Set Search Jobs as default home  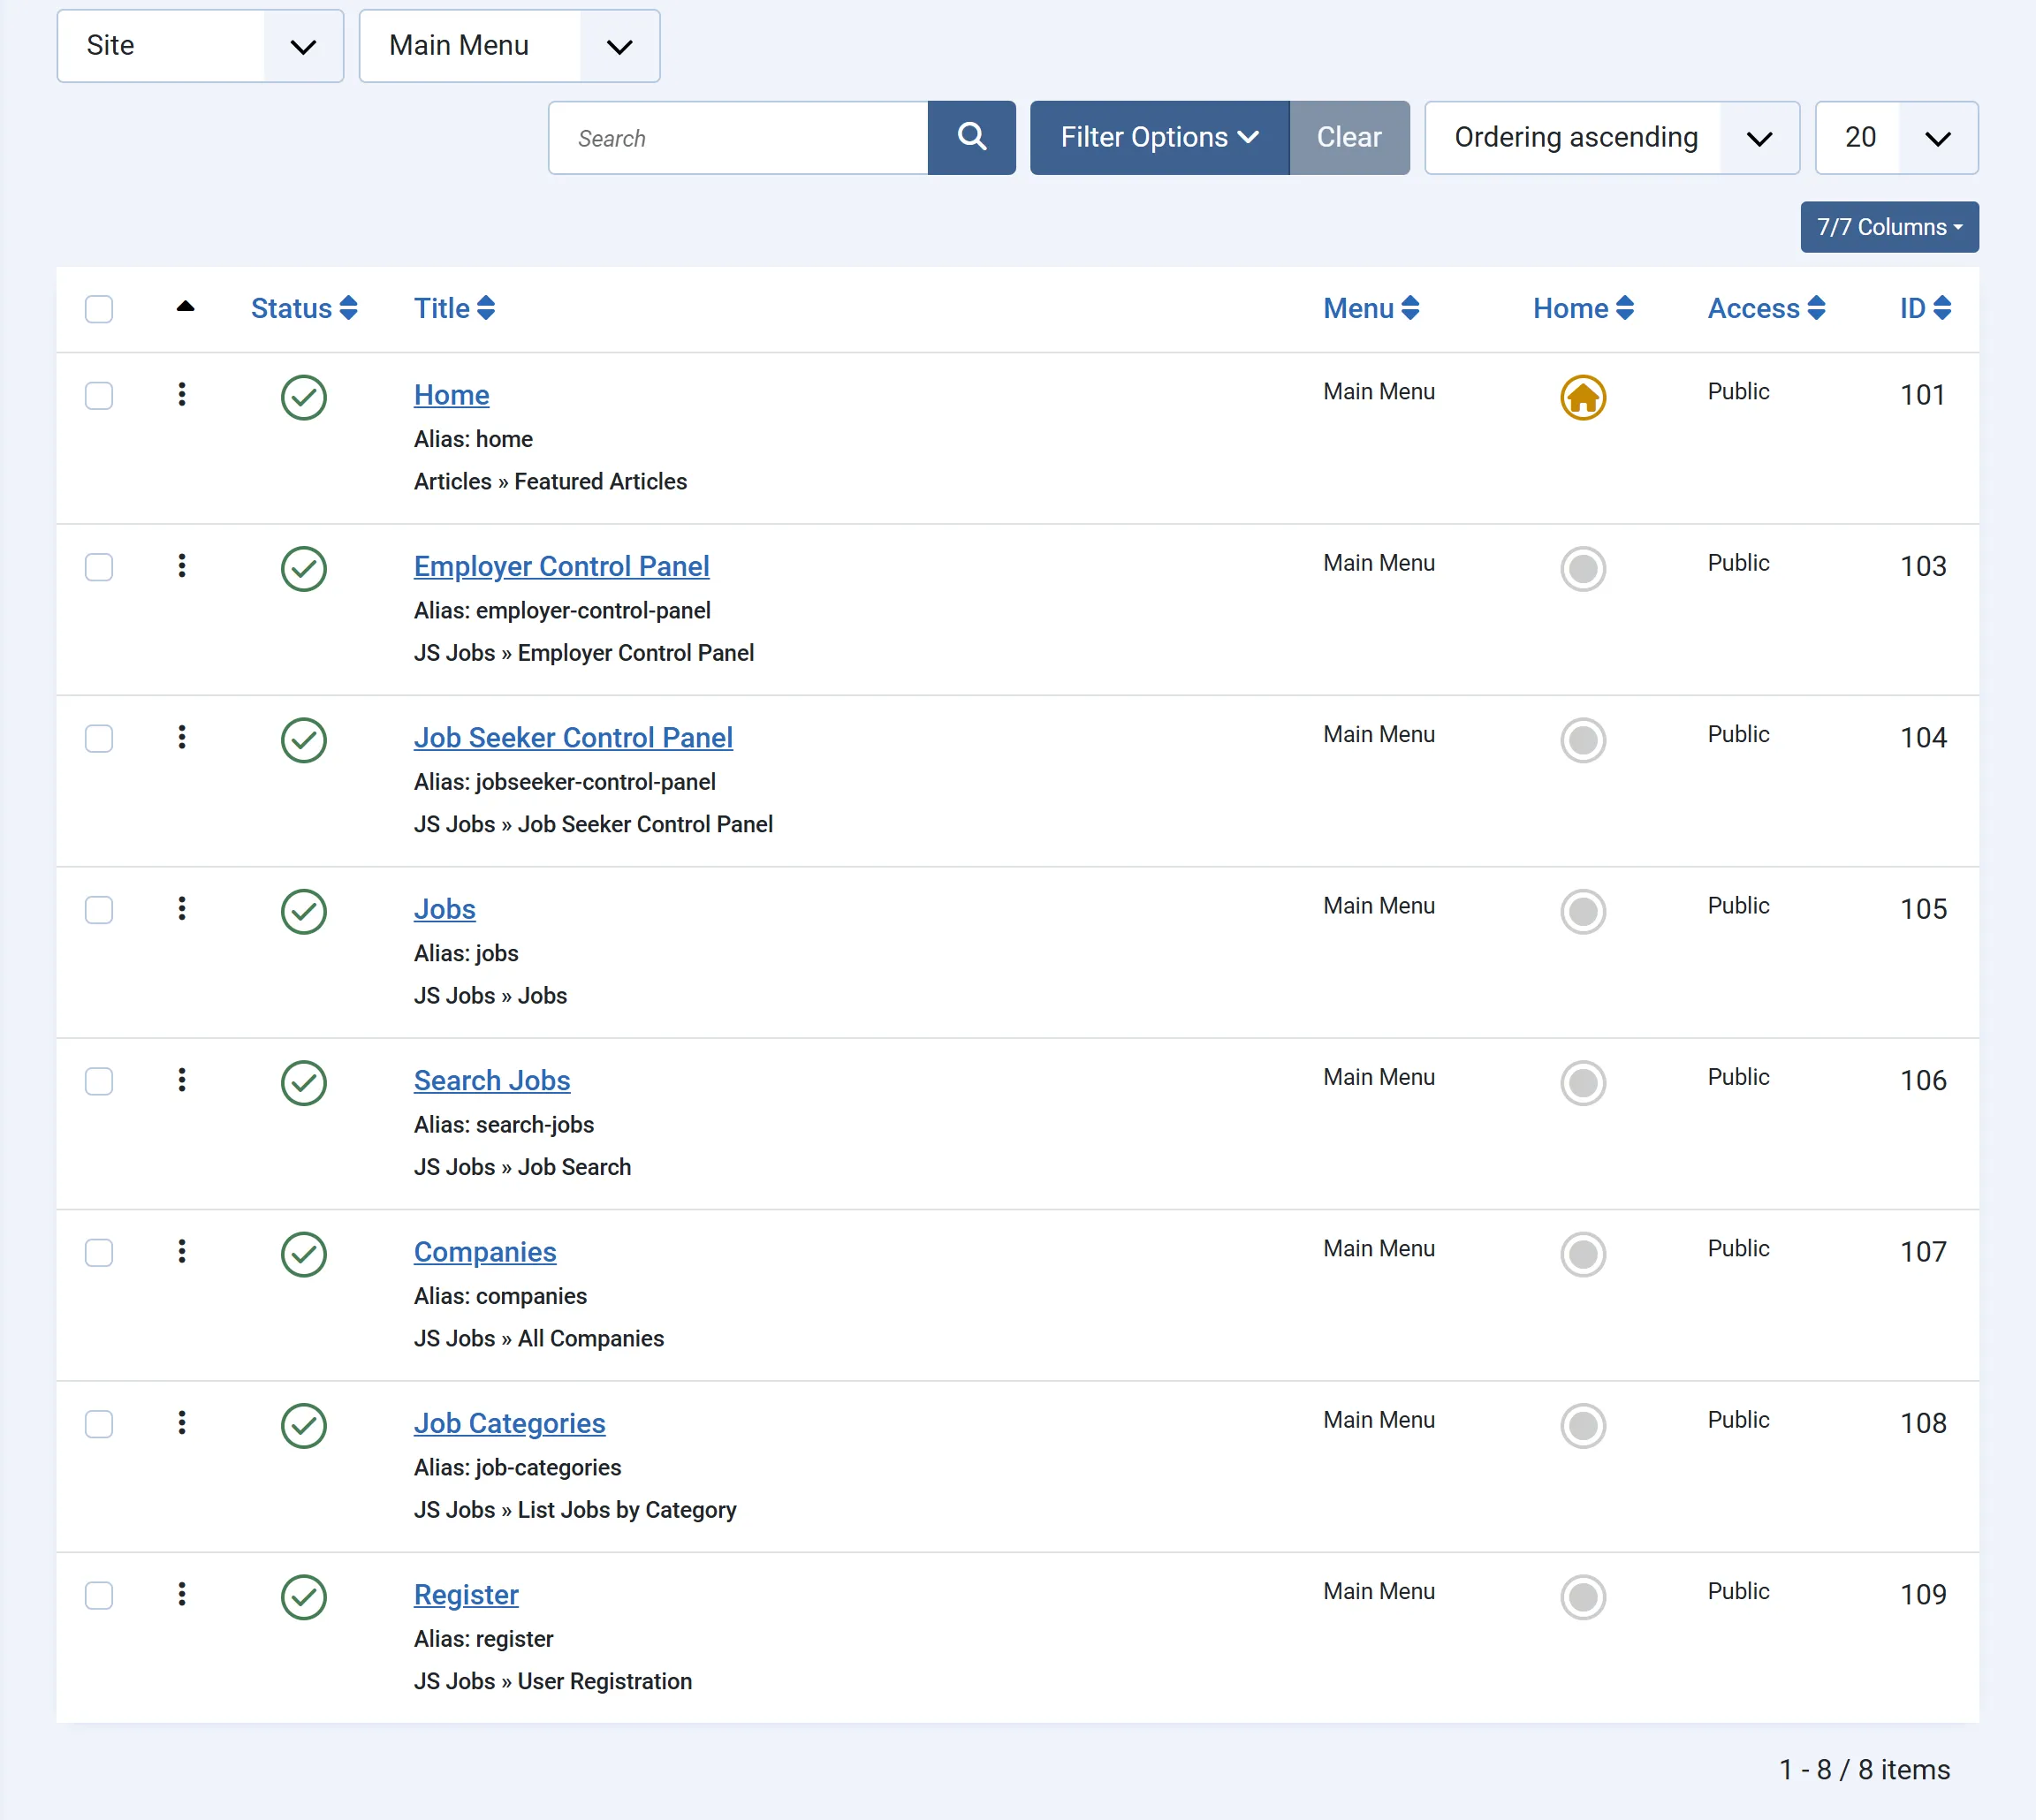click(1583, 1082)
